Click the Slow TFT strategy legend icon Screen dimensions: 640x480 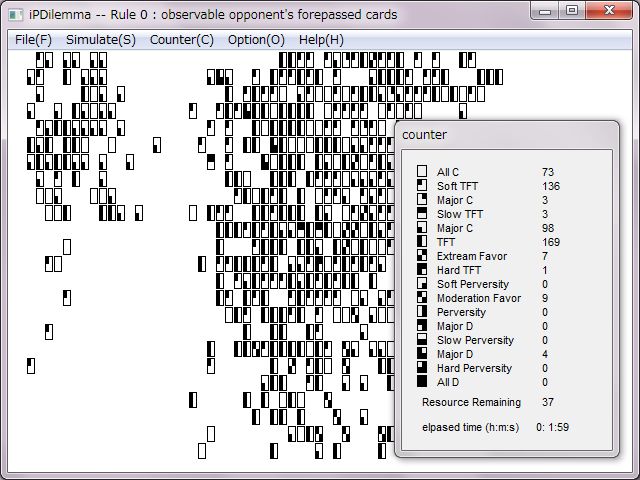[x=422, y=213]
